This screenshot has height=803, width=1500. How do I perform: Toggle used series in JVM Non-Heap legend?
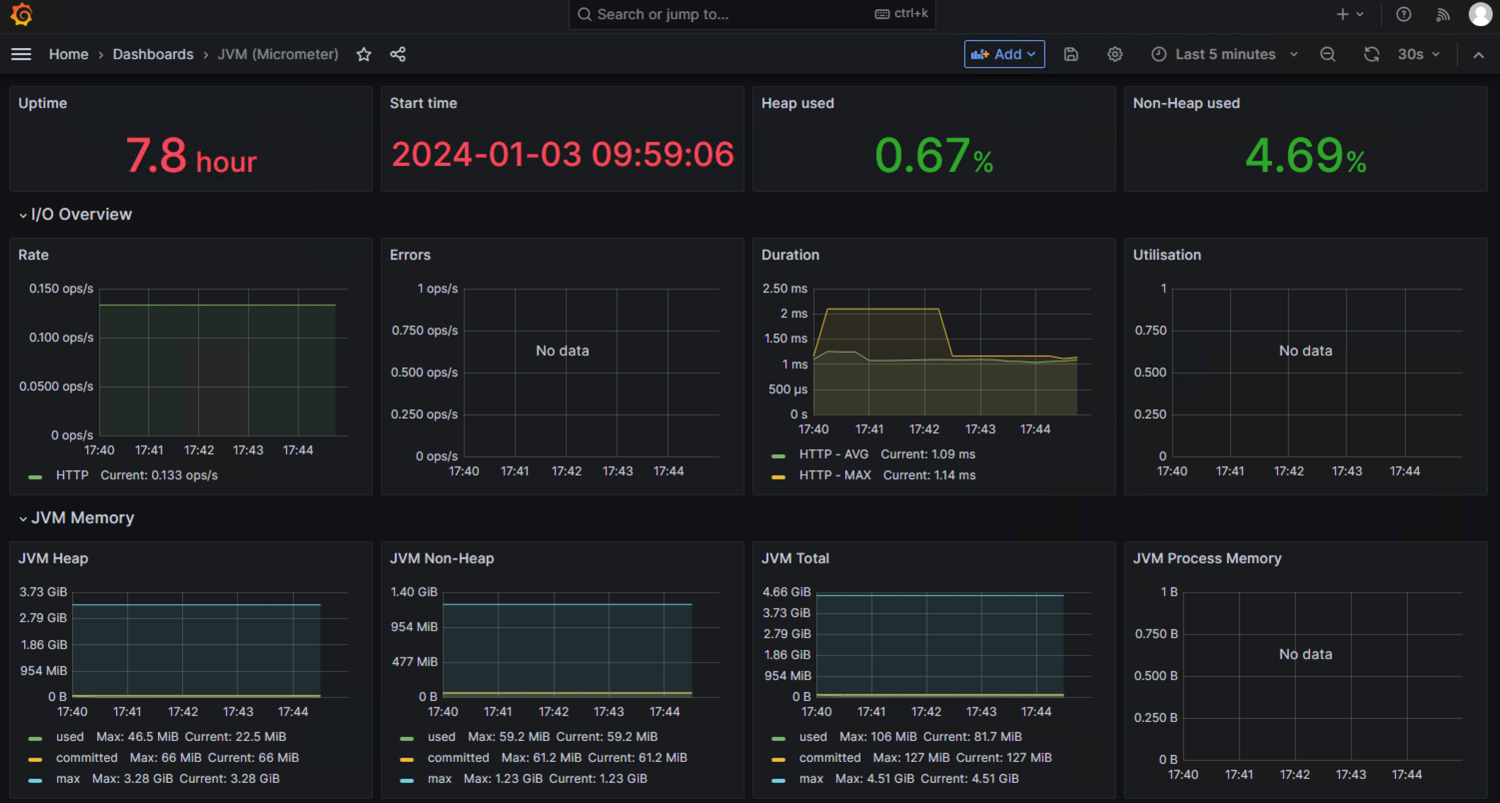pos(441,737)
